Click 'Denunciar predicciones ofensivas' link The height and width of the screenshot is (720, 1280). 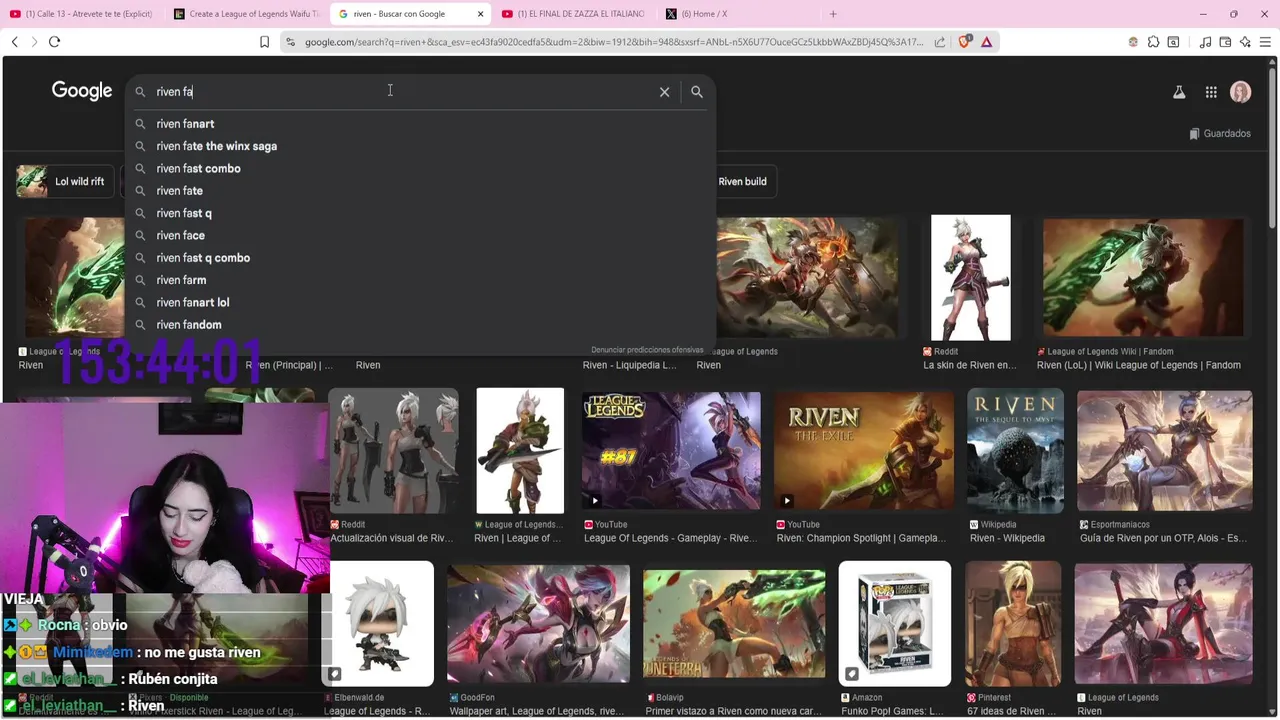coord(647,350)
